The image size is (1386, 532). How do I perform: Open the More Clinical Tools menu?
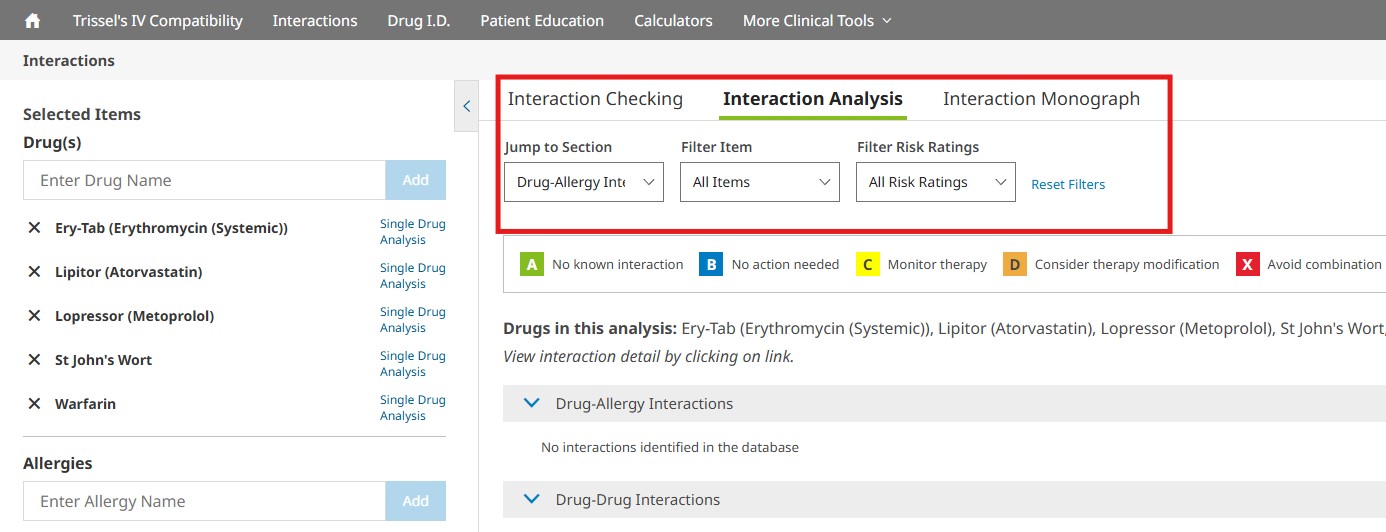[817, 20]
